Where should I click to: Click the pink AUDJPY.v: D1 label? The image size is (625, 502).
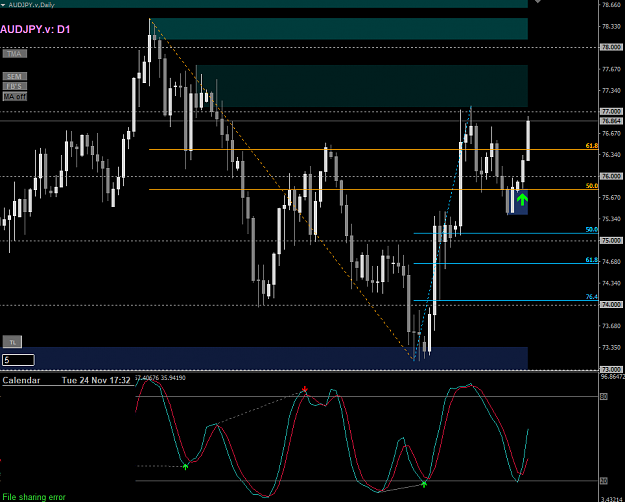coord(35,30)
